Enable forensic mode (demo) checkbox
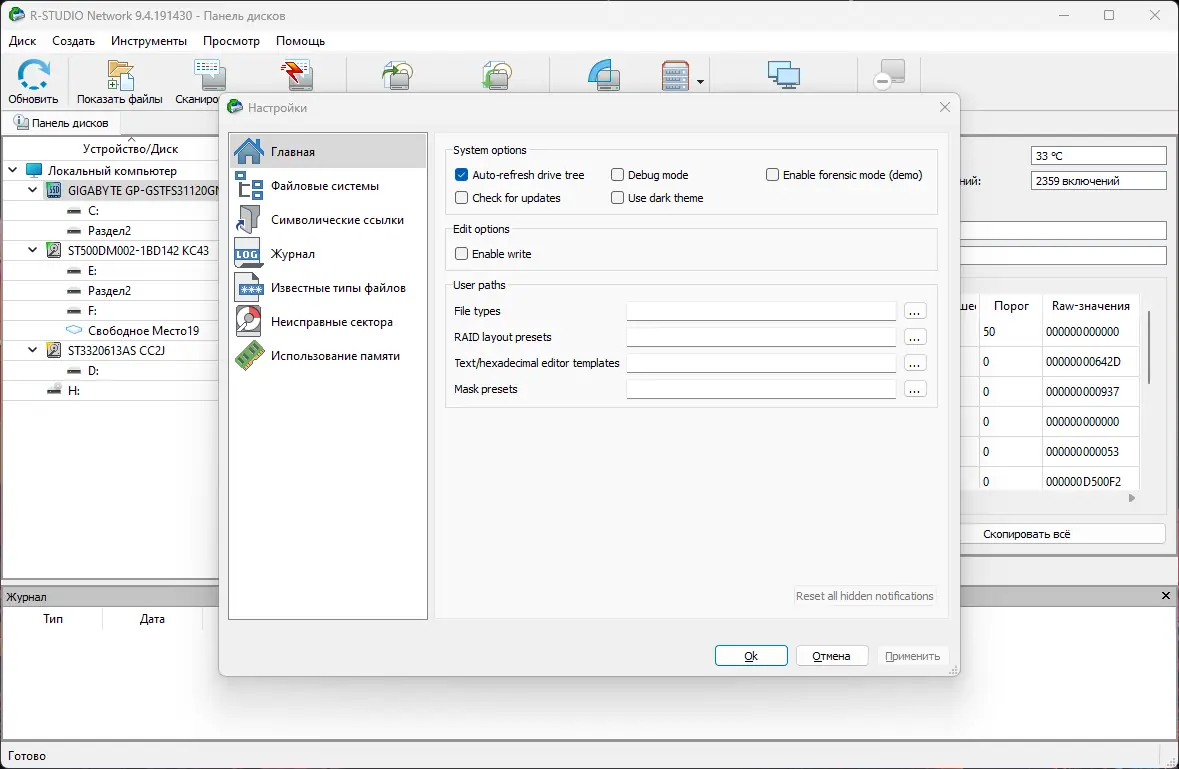Screen dimensions: 1179x769 (x=772, y=174)
